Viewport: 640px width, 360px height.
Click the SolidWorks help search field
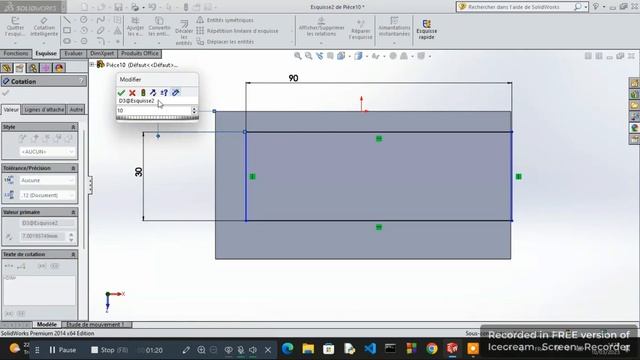click(519, 7)
